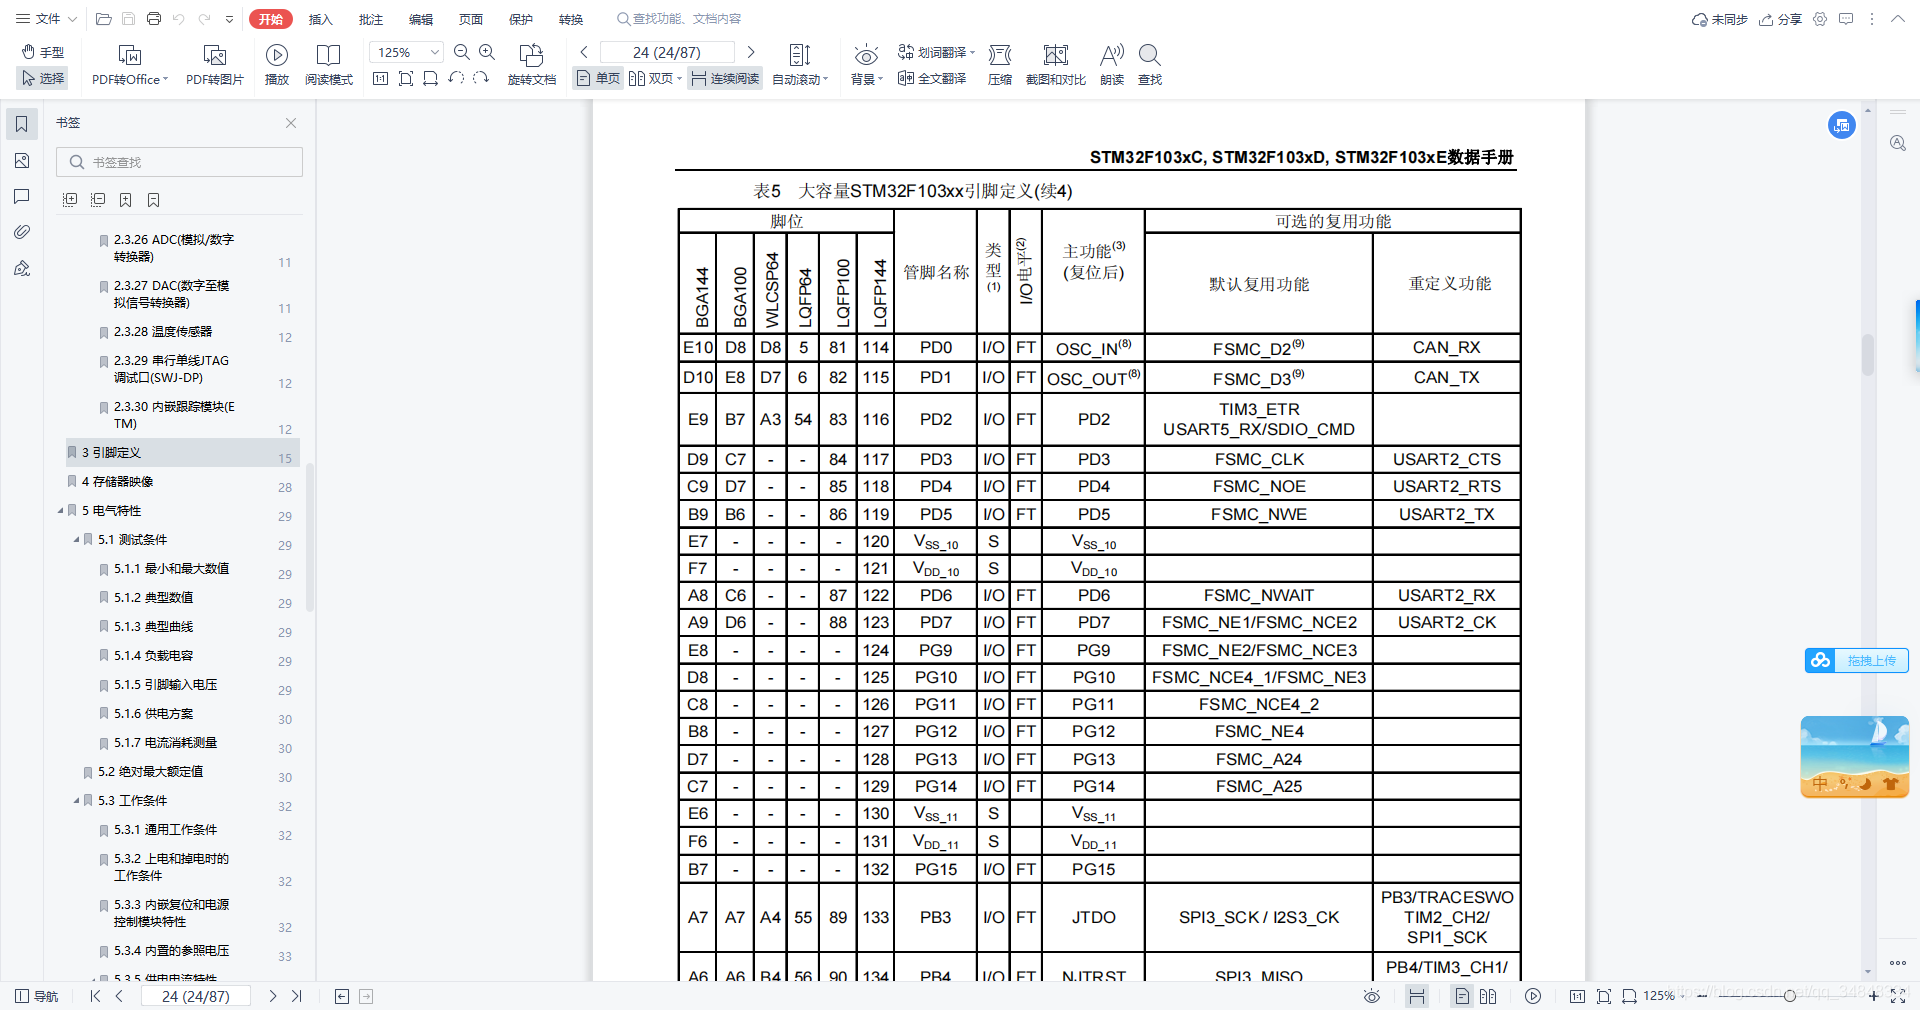Image resolution: width=1920 pixels, height=1010 pixels.
Task: Switch to 阅读模式 reading mode
Action: click(329, 65)
